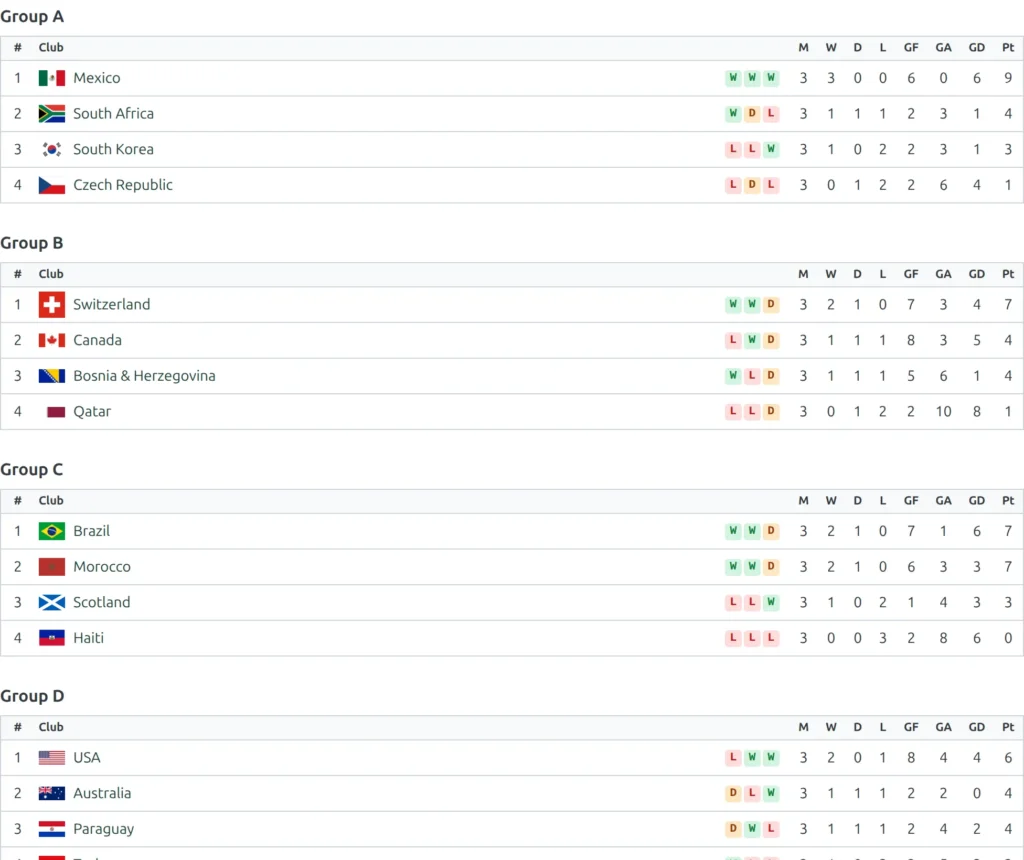1024x860 pixels.
Task: Open the Switzerland team link
Action: pyautogui.click(x=112, y=305)
